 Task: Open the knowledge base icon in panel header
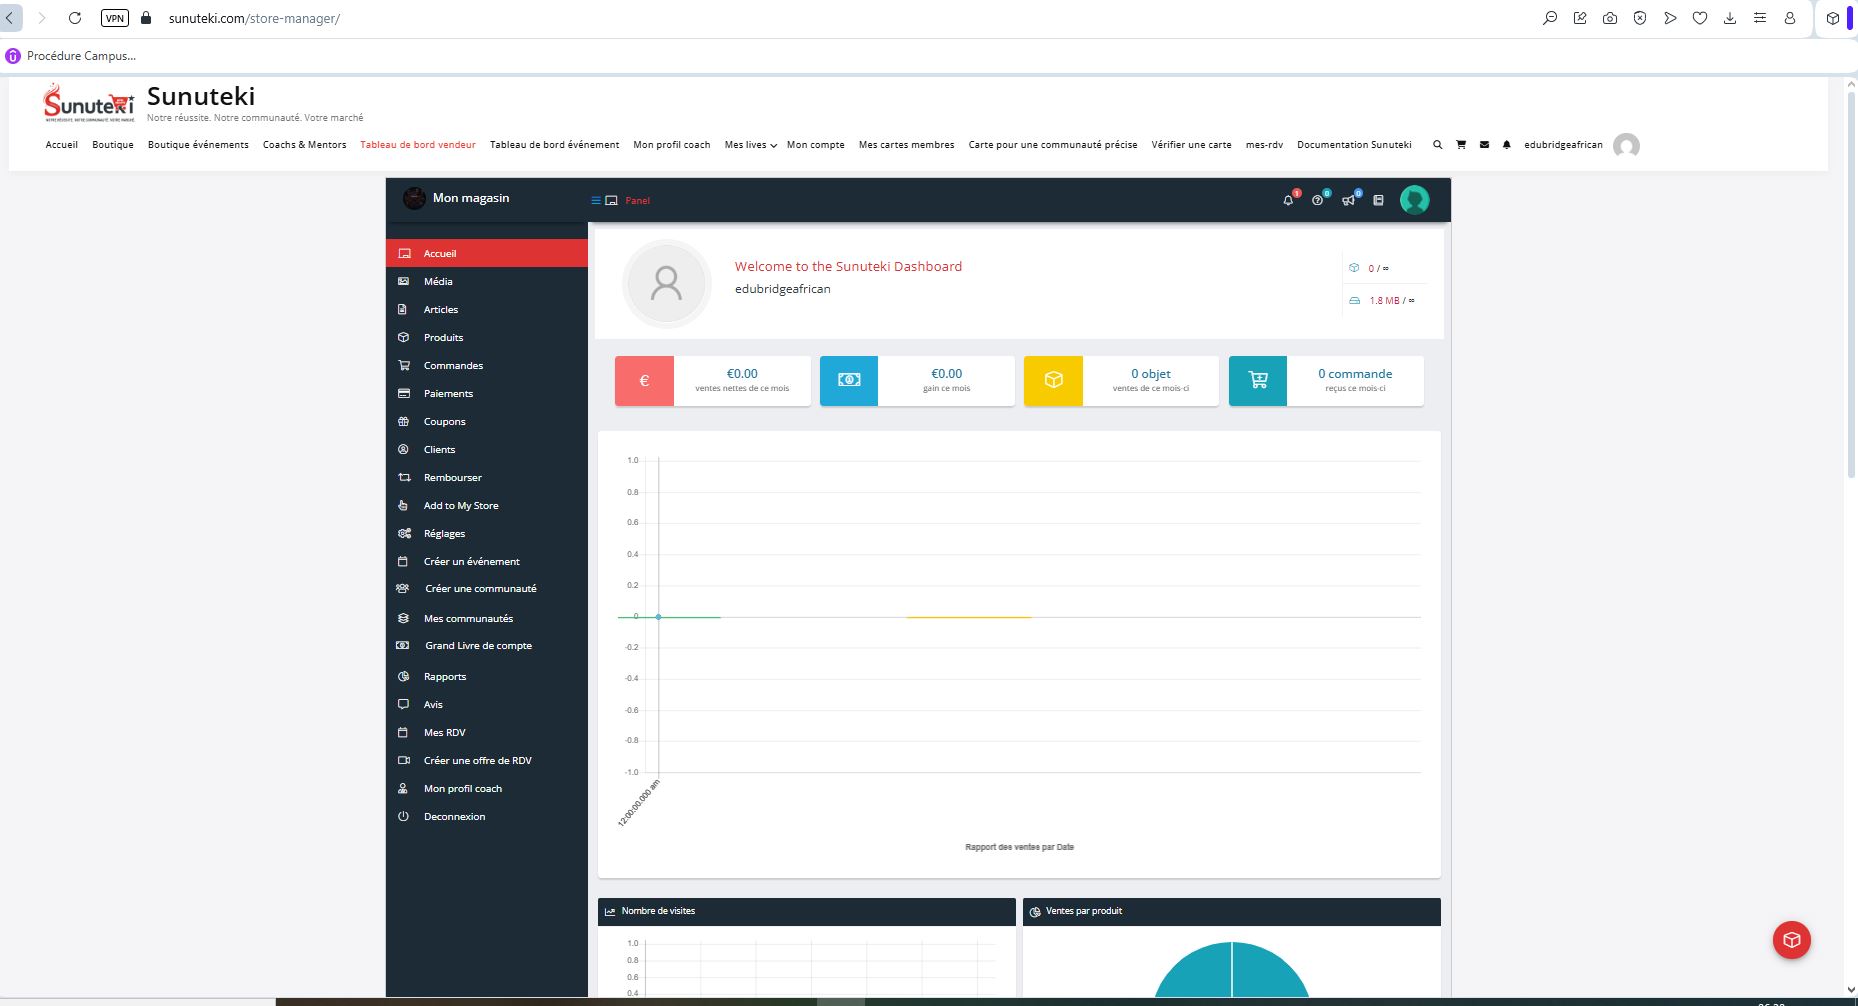coord(1378,201)
